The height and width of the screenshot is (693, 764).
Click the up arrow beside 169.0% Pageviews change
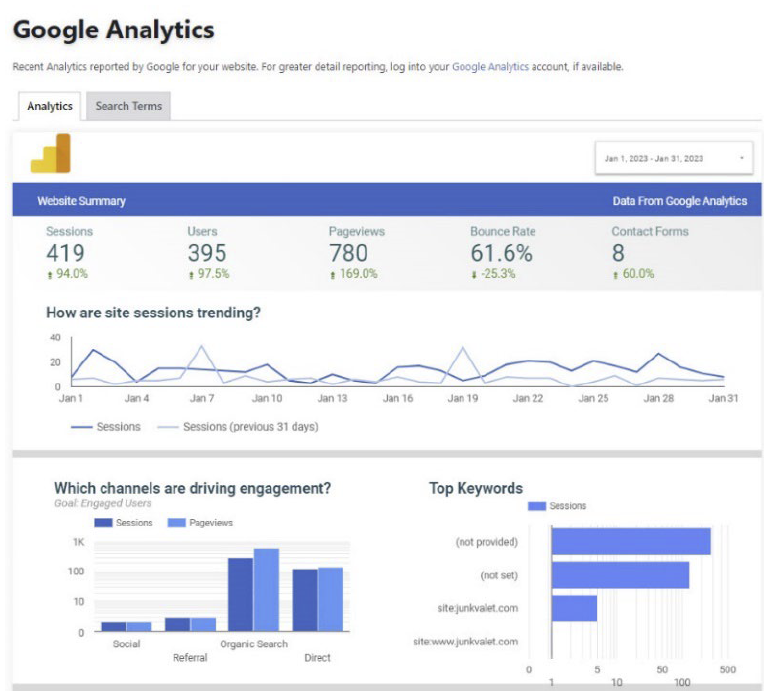(332, 274)
